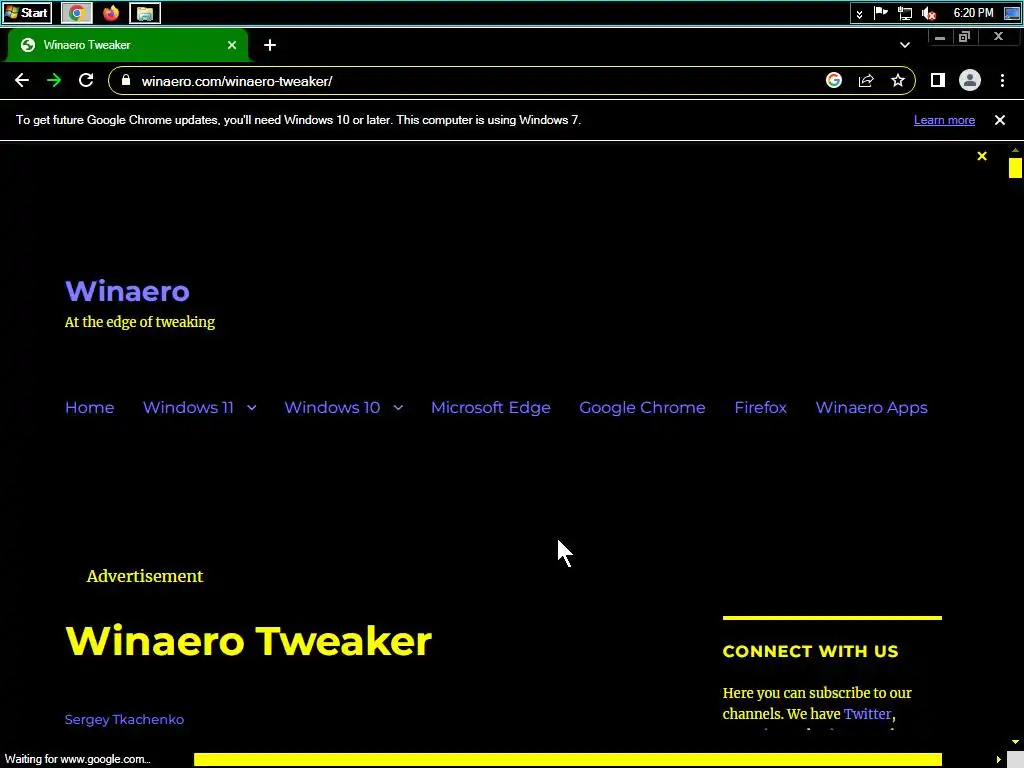Viewport: 1024px width, 768px height.
Task: Click the CONNECT WITH US heading
Action: coord(810,651)
